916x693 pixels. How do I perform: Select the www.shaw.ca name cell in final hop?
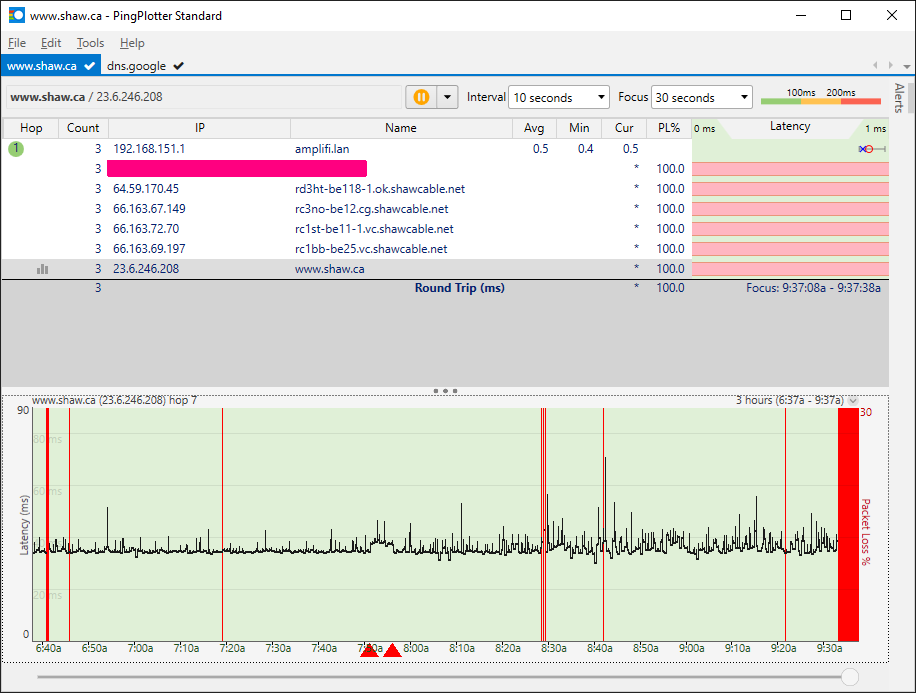click(329, 269)
